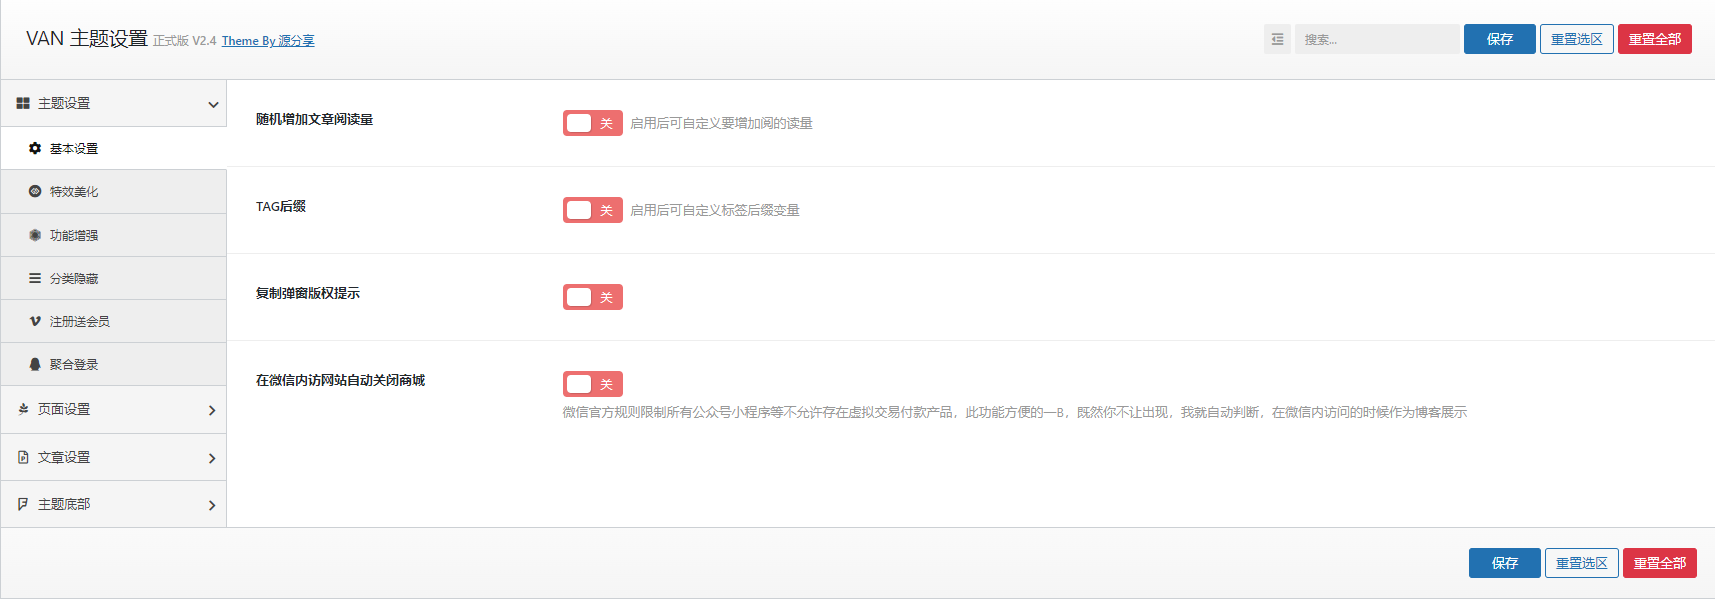
Task: Enable the 随机增加文章阅读量 switch
Action: pos(592,123)
